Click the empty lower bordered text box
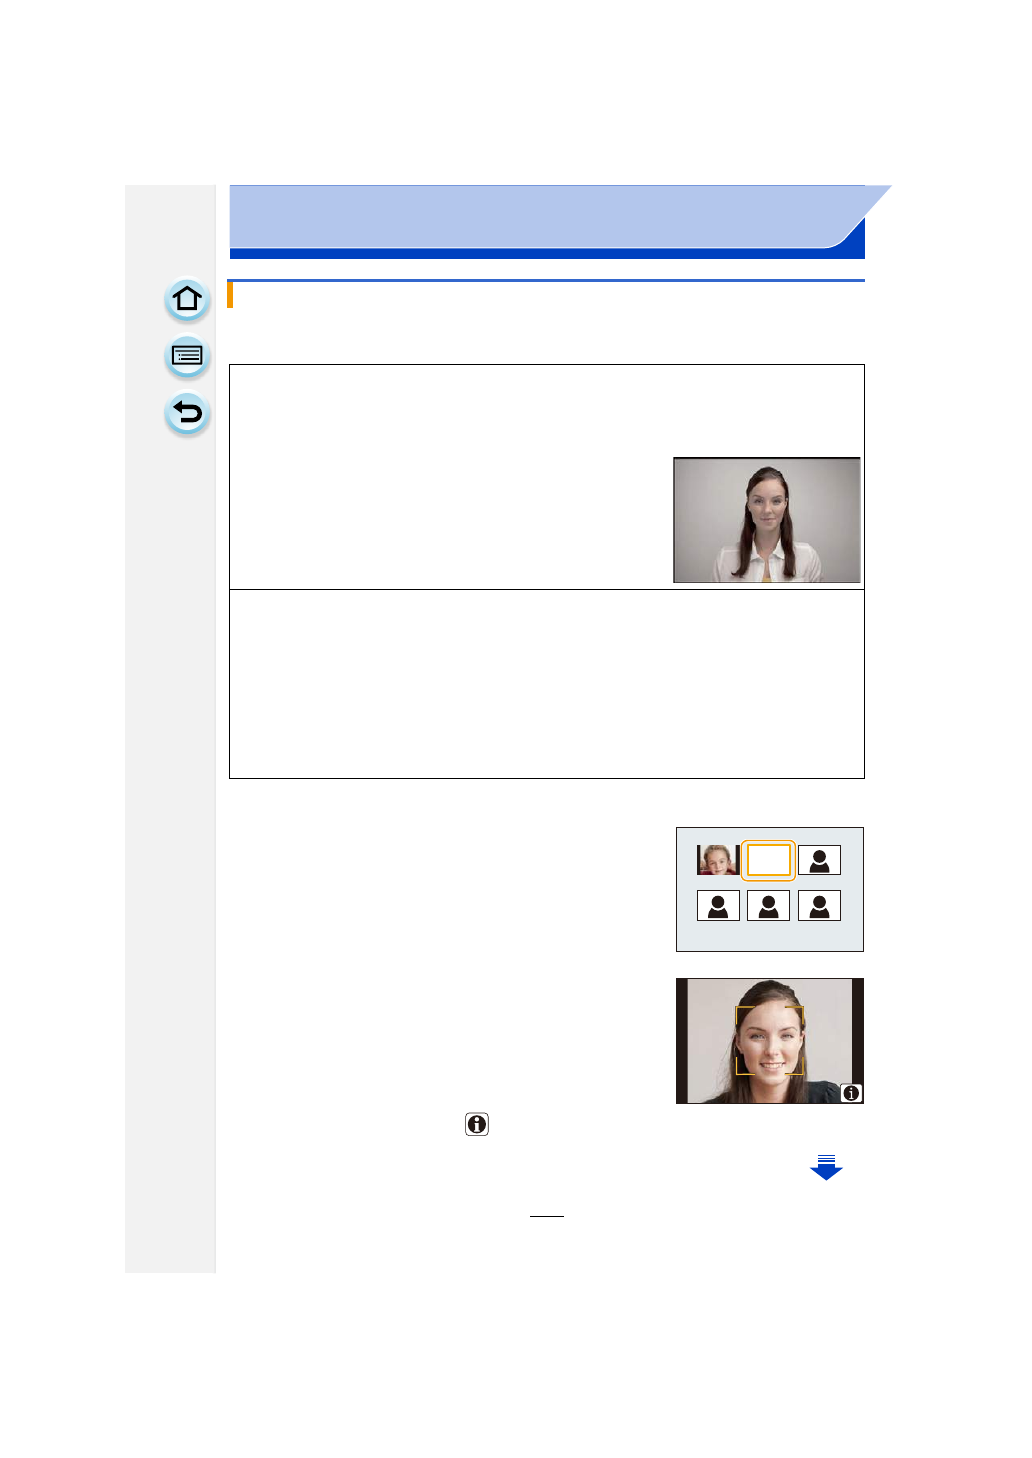Viewport: 1032px width, 1458px height. pos(546,684)
